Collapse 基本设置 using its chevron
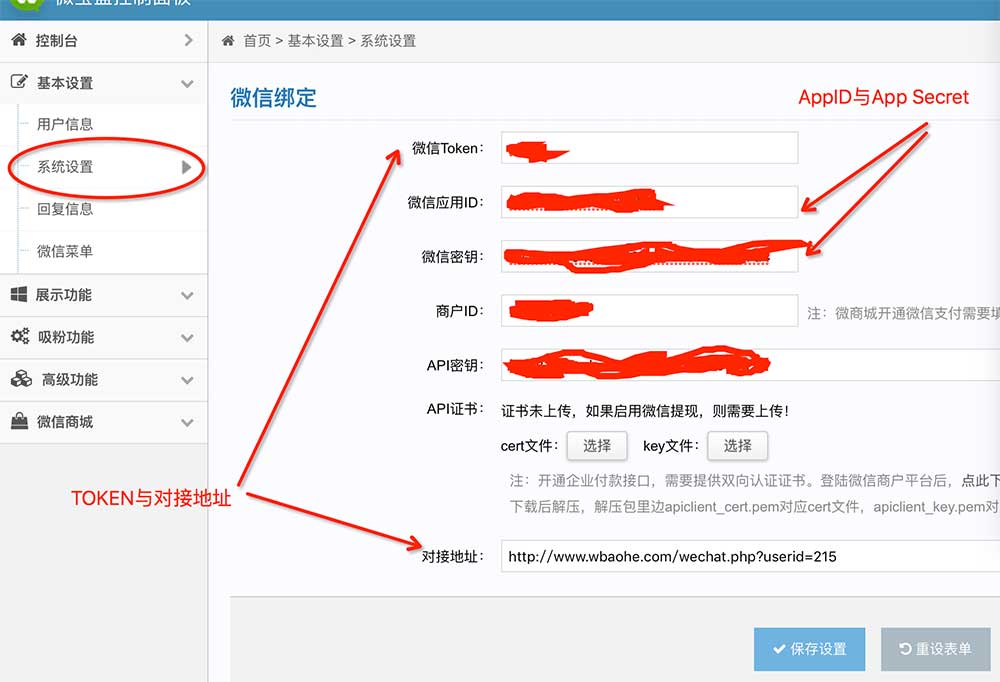 pyautogui.click(x=187, y=84)
